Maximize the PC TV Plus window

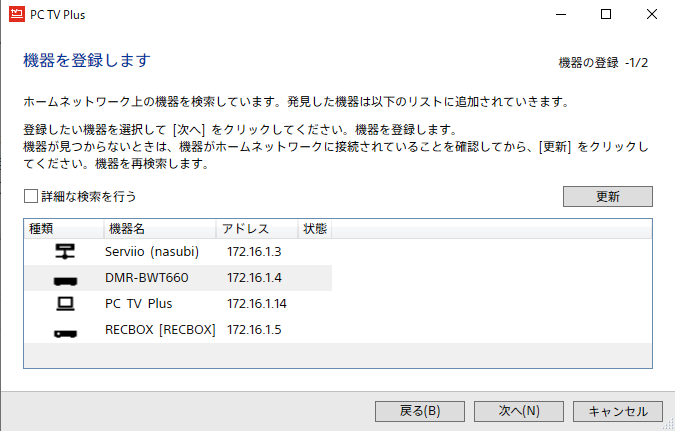click(x=606, y=14)
